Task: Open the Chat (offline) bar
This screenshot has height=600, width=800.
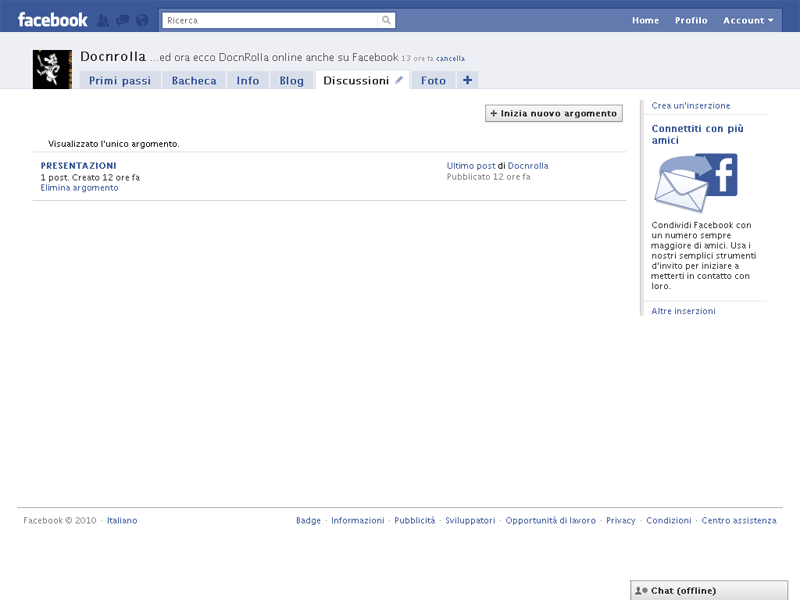Action: [709, 590]
